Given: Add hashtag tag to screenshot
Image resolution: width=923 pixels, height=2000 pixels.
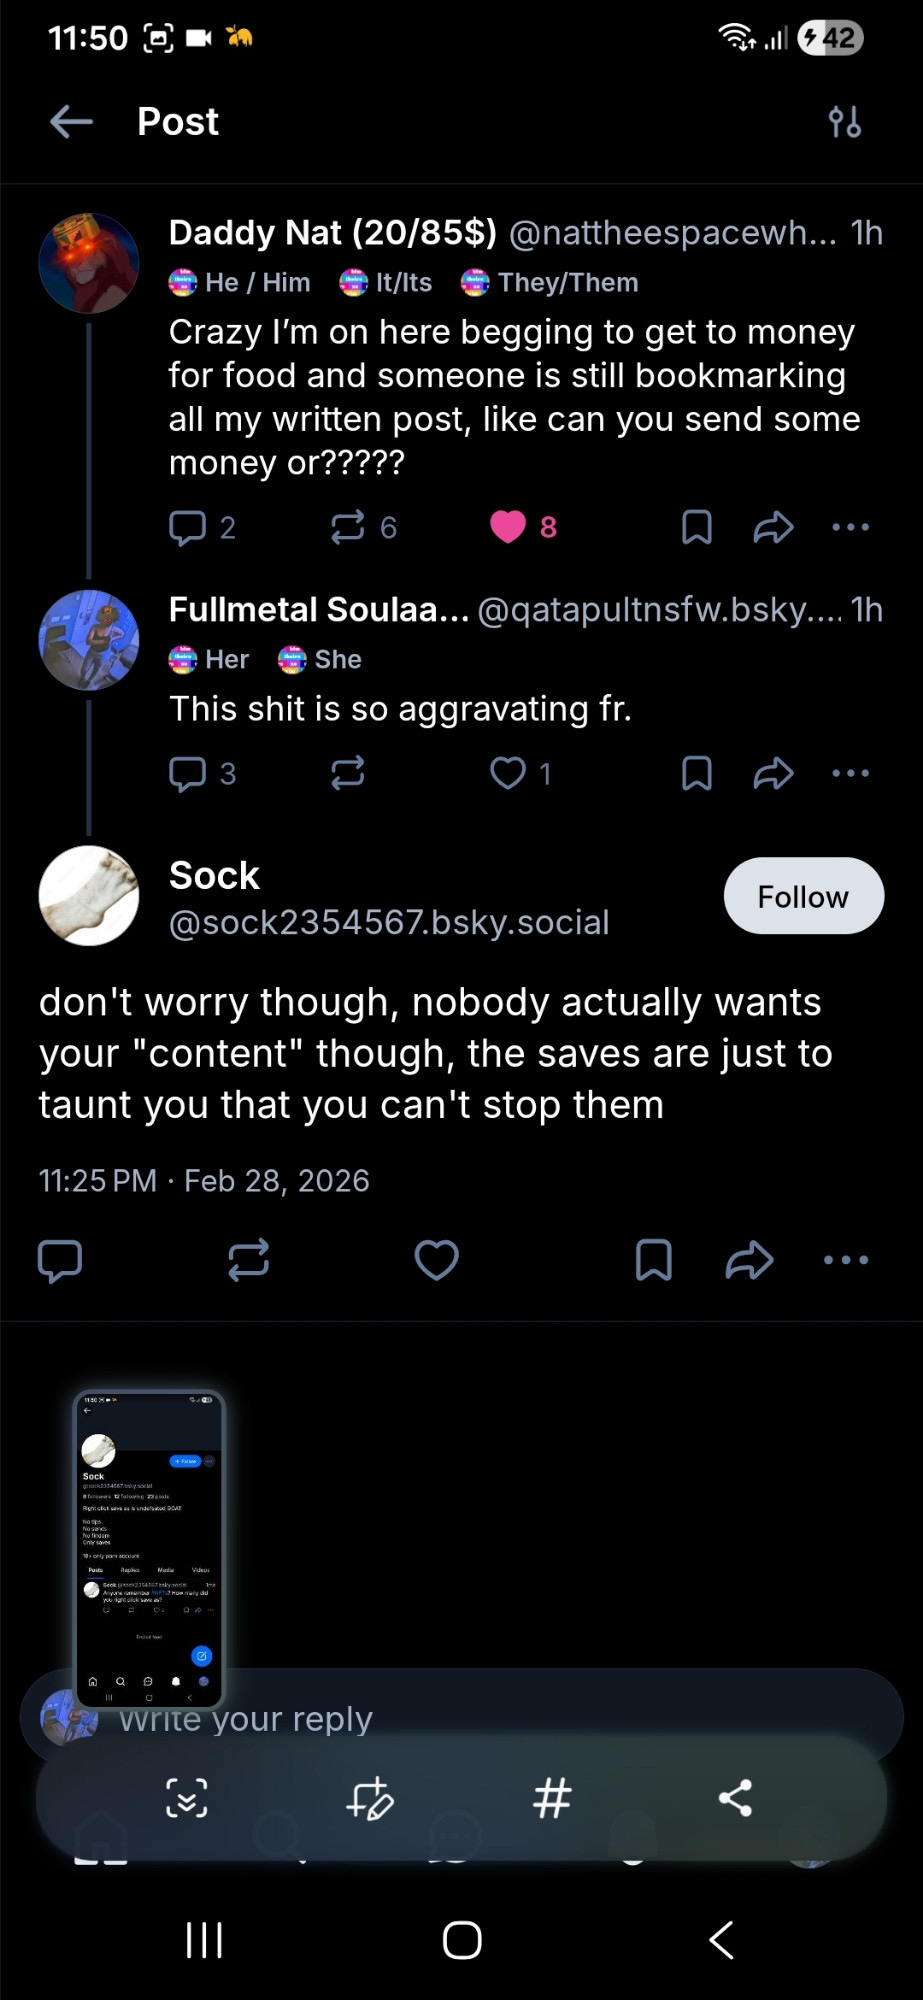Looking at the screenshot, I should pos(552,1798).
